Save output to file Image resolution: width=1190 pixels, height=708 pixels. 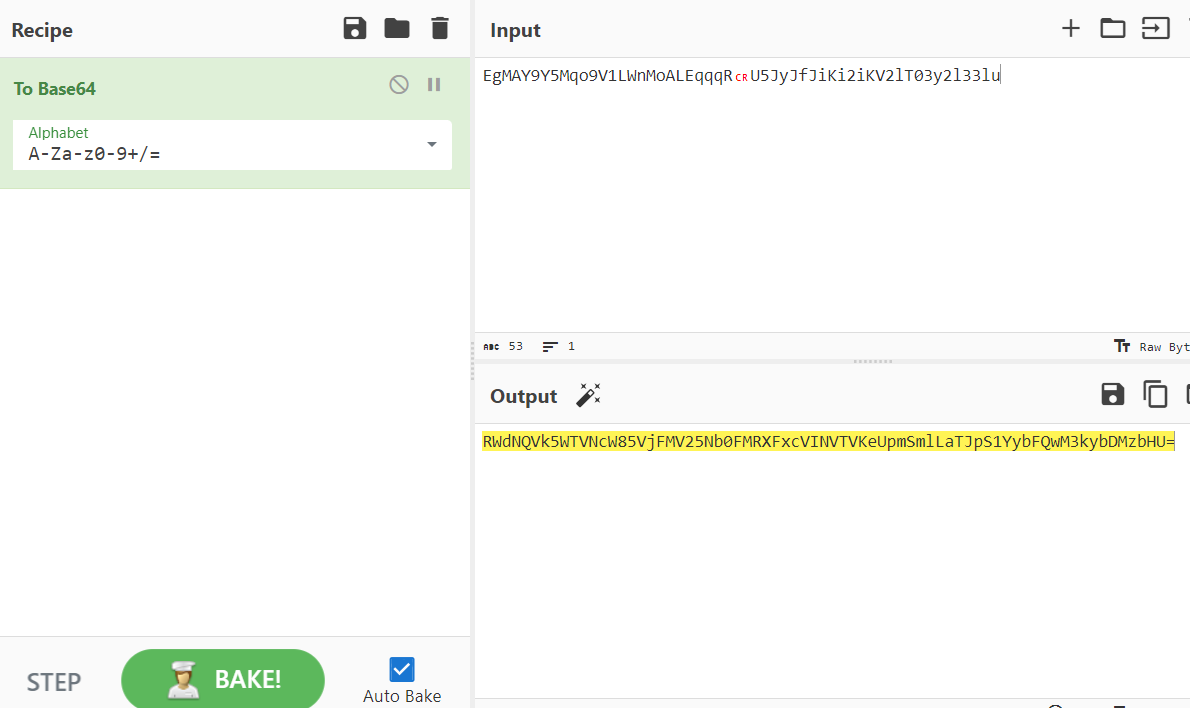(1113, 395)
